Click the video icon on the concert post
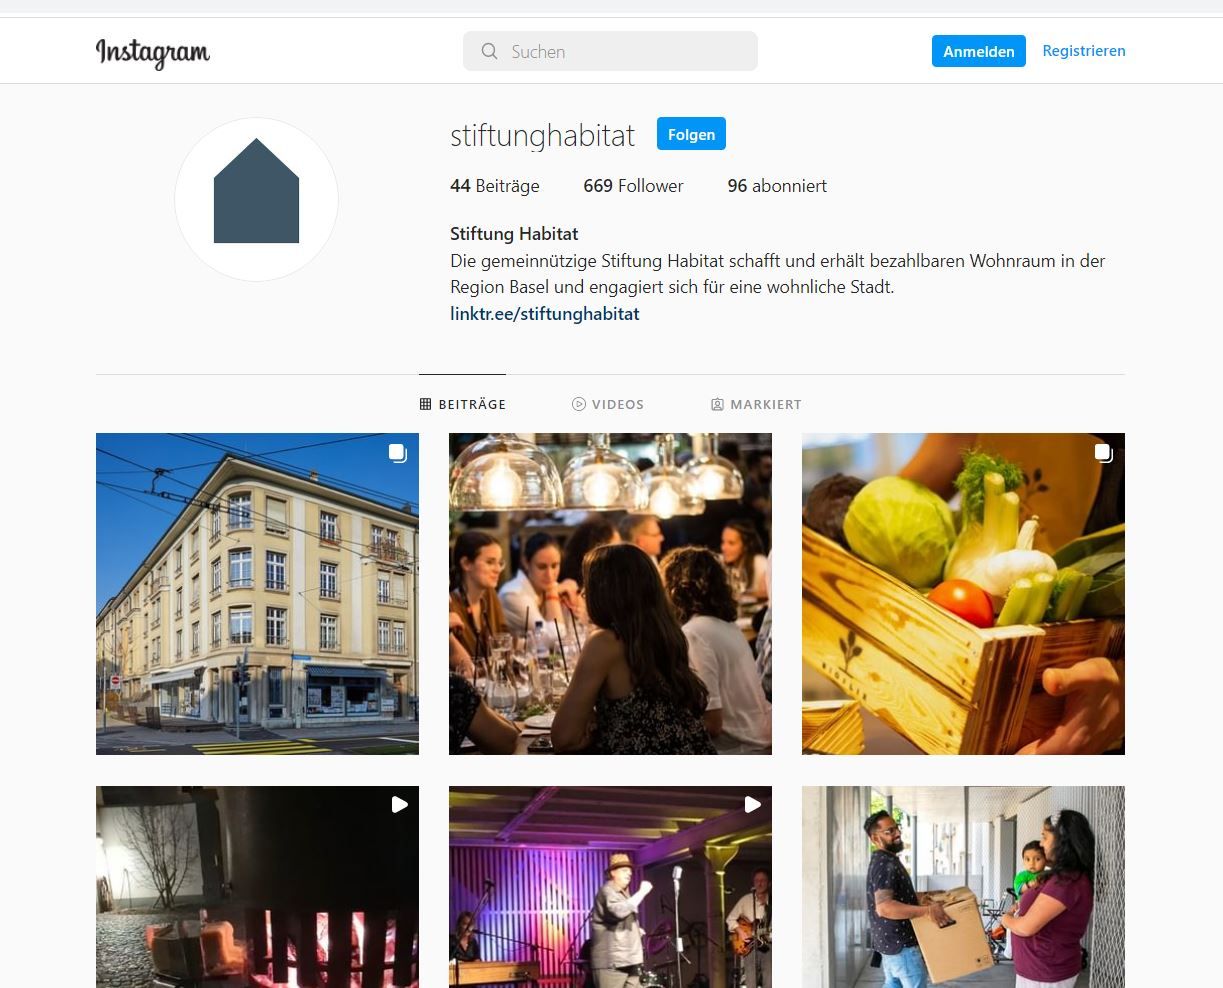Image resolution: width=1223 pixels, height=988 pixels. (752, 805)
